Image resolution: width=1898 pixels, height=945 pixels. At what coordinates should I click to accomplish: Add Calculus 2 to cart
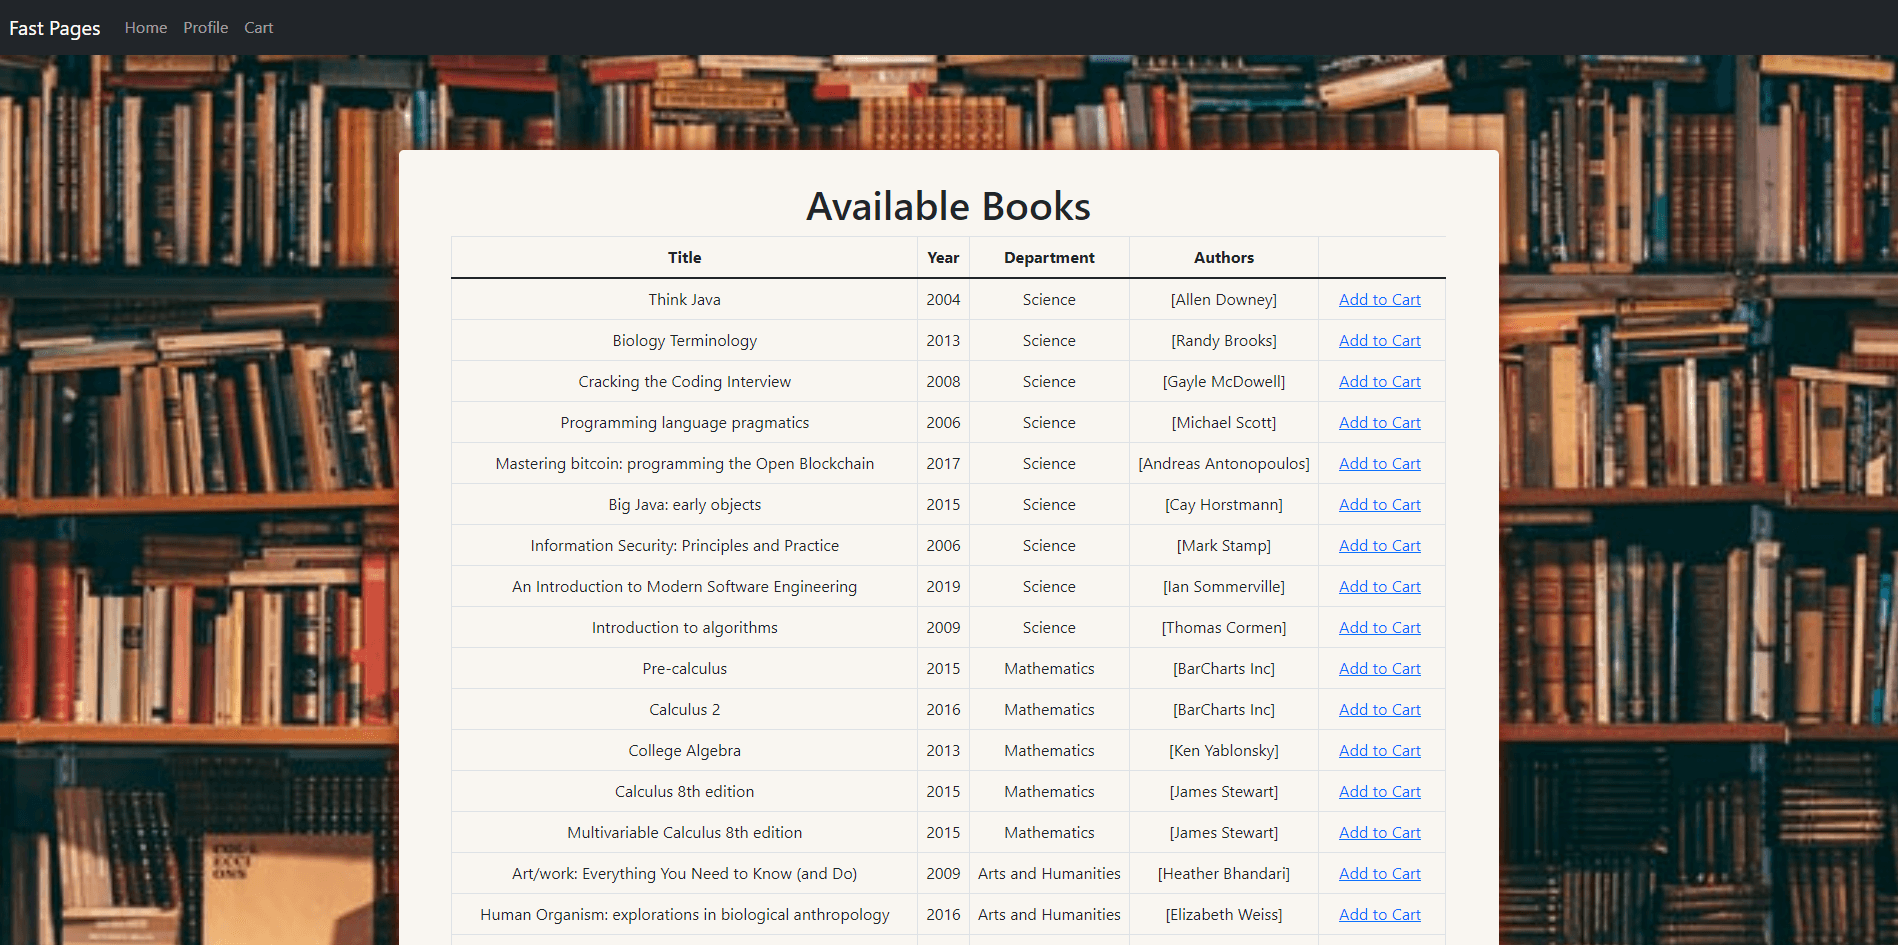tap(1379, 709)
